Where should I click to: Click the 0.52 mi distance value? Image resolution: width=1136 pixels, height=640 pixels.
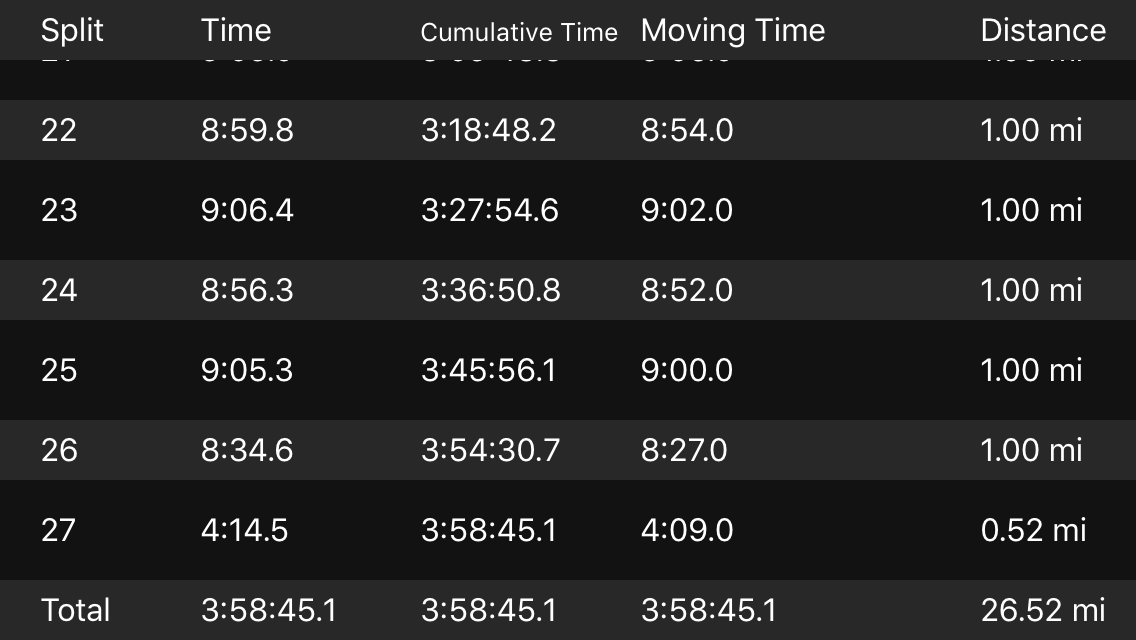coord(1032,530)
